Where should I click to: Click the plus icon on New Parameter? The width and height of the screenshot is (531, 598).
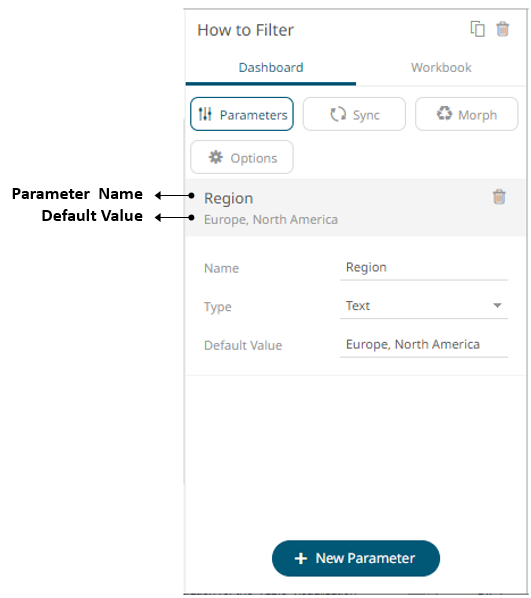[x=301, y=558]
